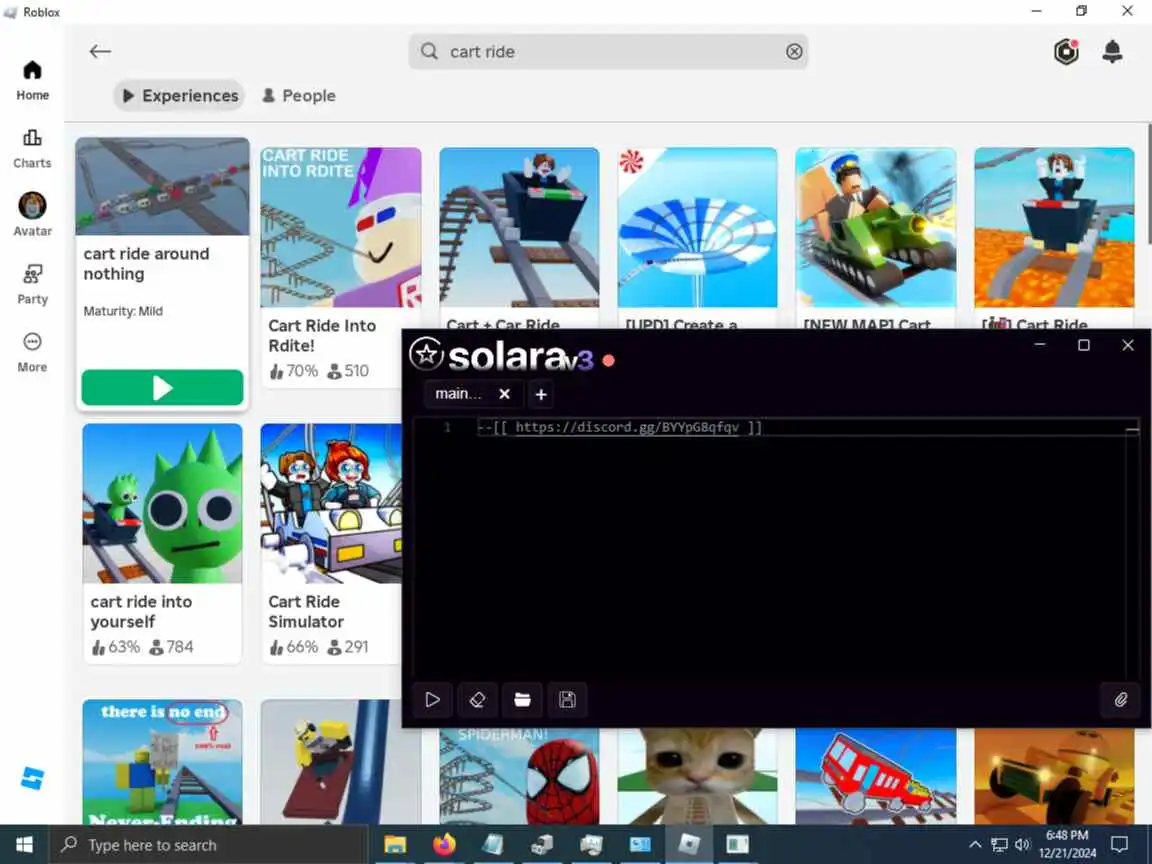Clear the editor with Solara eraser button

click(x=478, y=699)
